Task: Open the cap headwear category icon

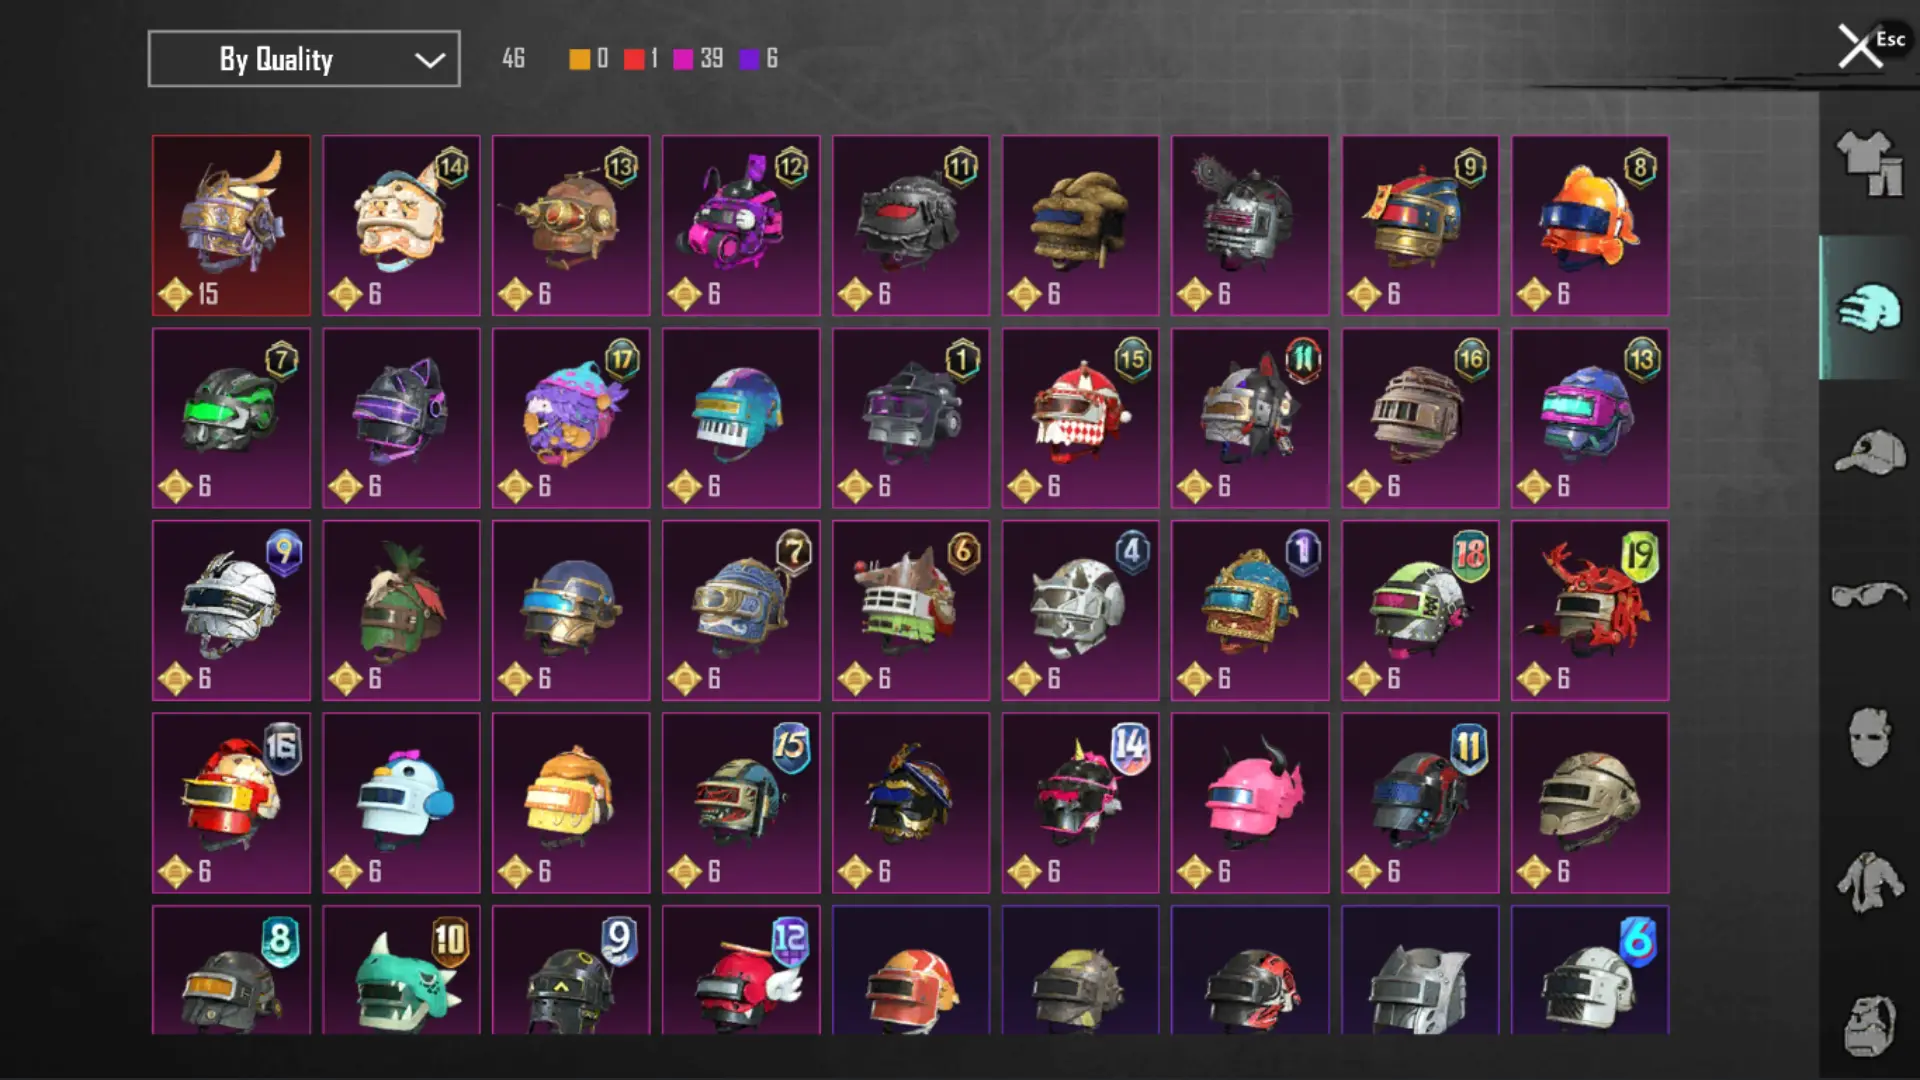Action: coord(1869,452)
